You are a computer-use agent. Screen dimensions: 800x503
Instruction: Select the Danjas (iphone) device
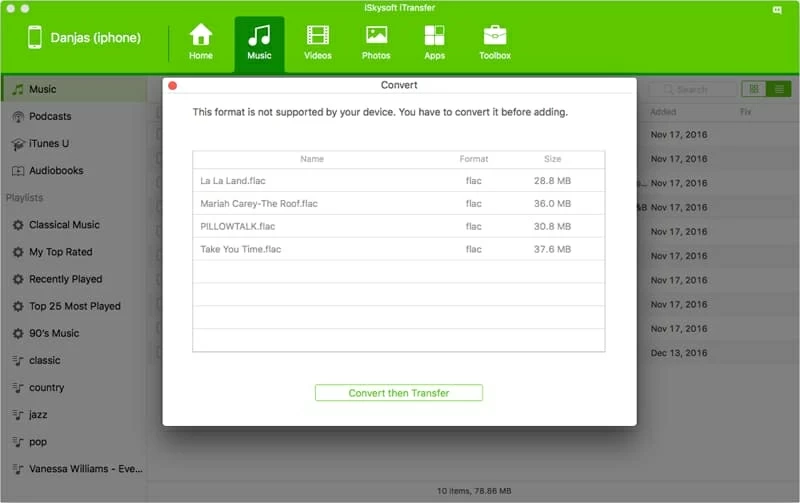(82, 39)
